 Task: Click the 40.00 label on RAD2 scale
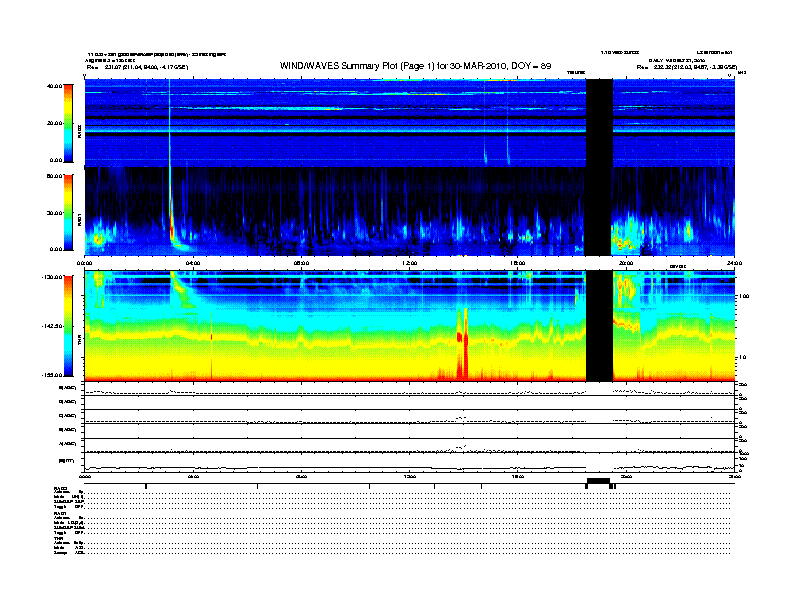[x=55, y=86]
